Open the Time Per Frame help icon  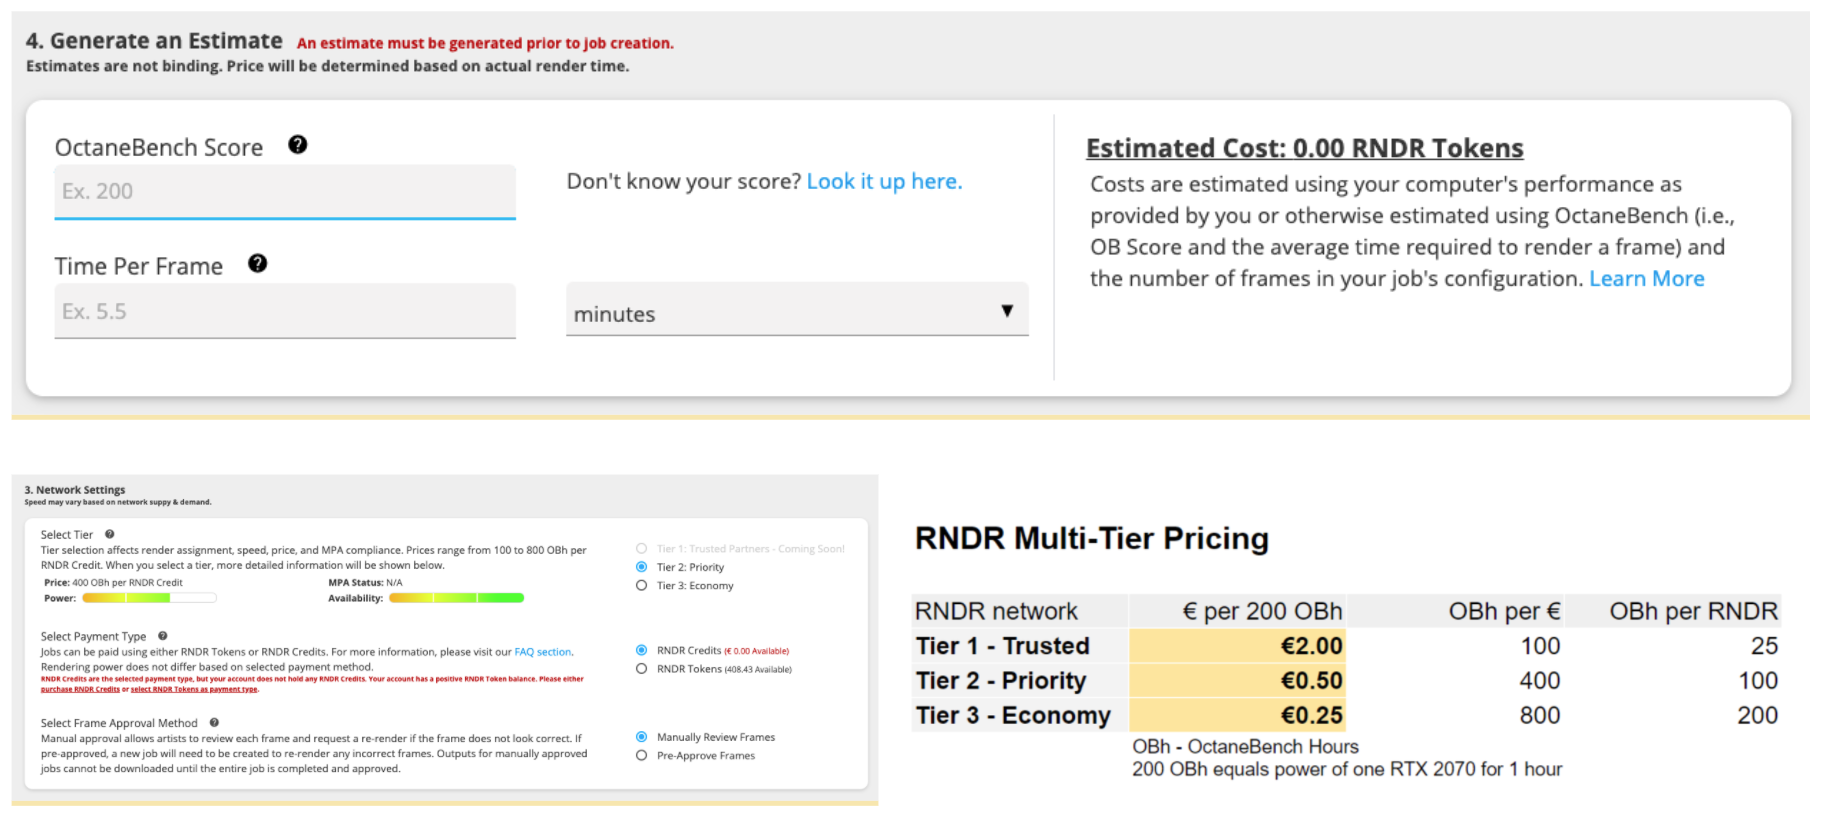[x=257, y=264]
